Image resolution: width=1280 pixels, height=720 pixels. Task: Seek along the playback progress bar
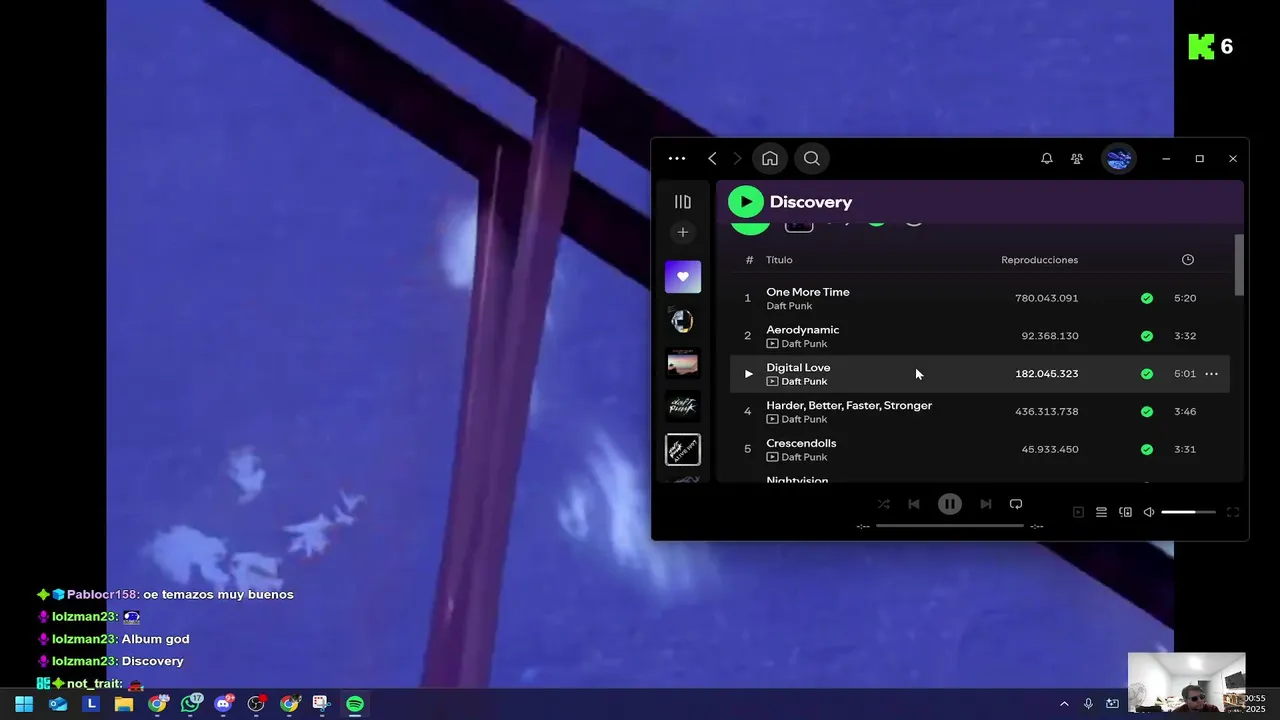[x=950, y=526]
